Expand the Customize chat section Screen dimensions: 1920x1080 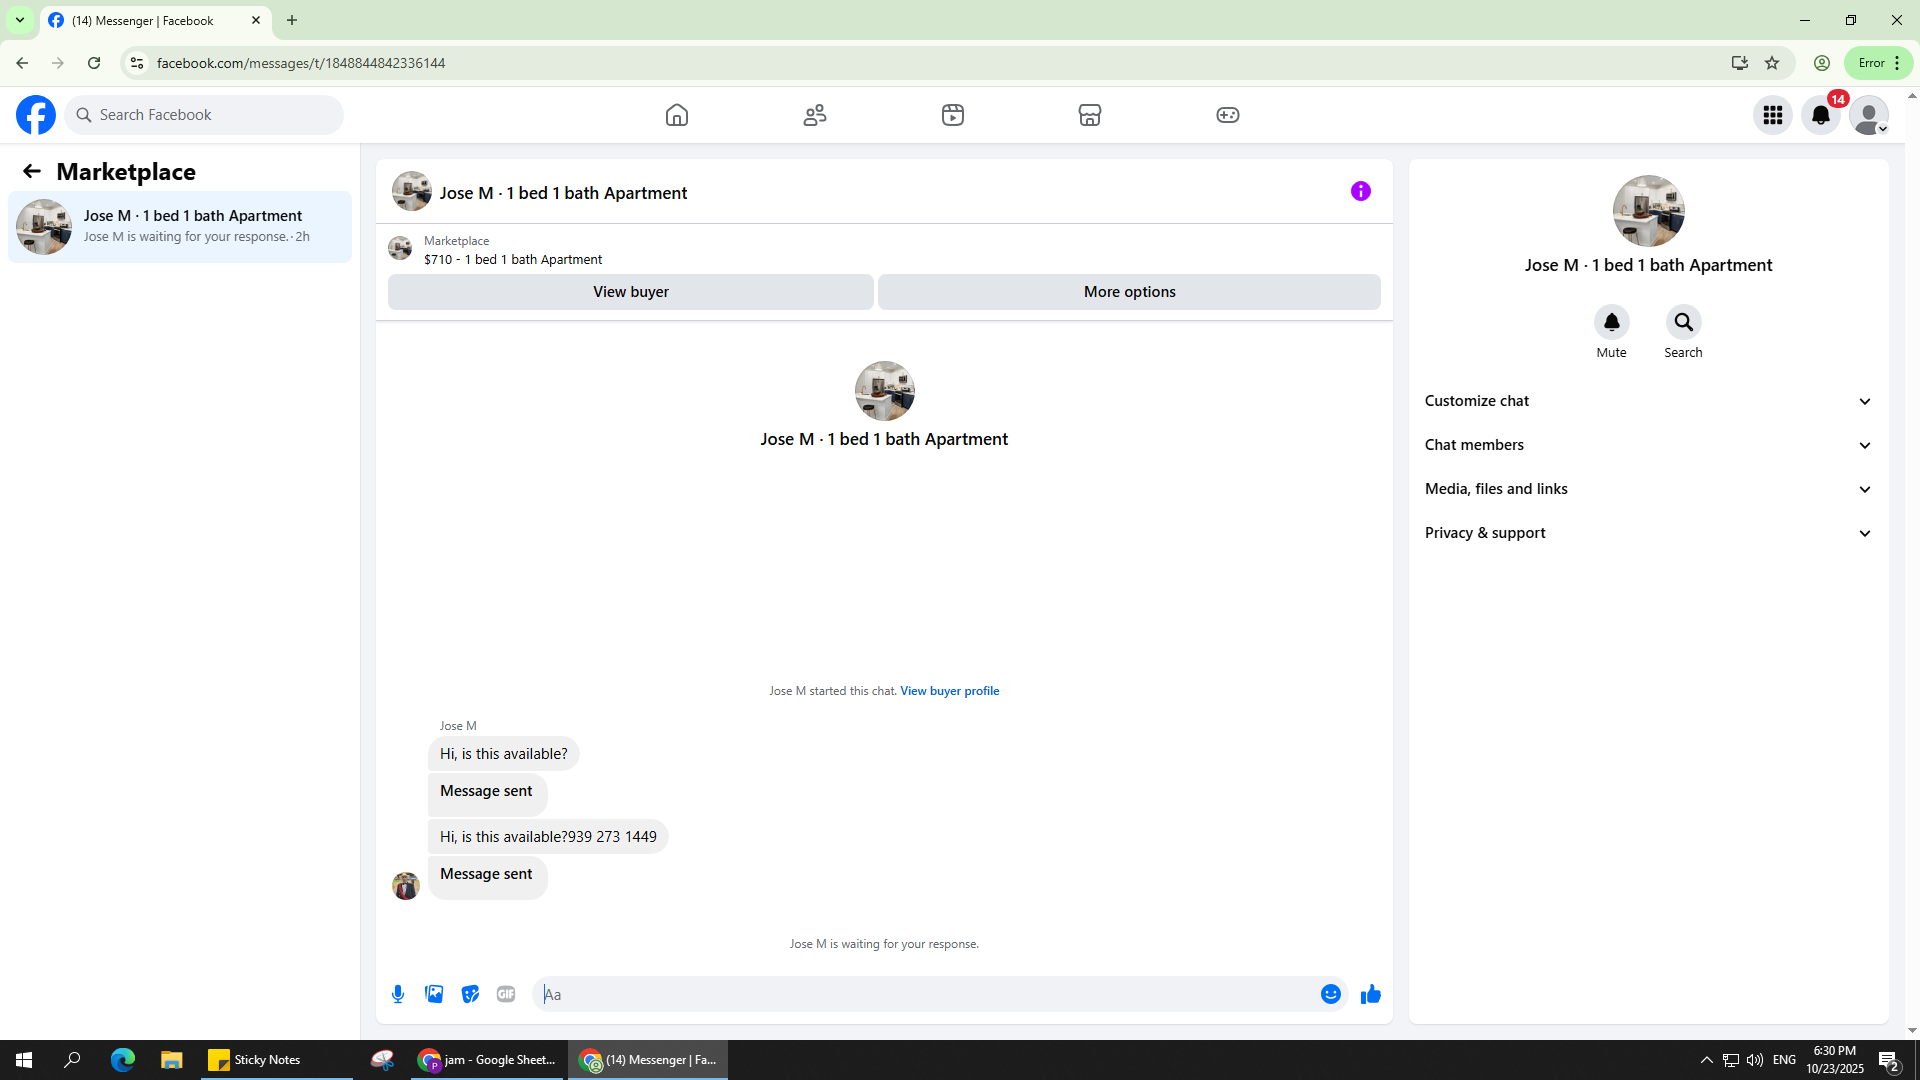tap(1648, 401)
